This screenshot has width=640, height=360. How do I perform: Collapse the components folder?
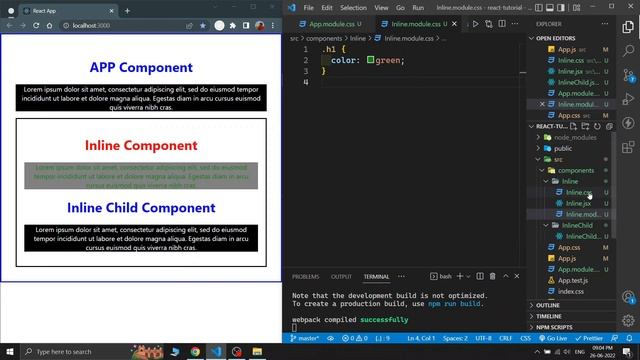[542, 170]
